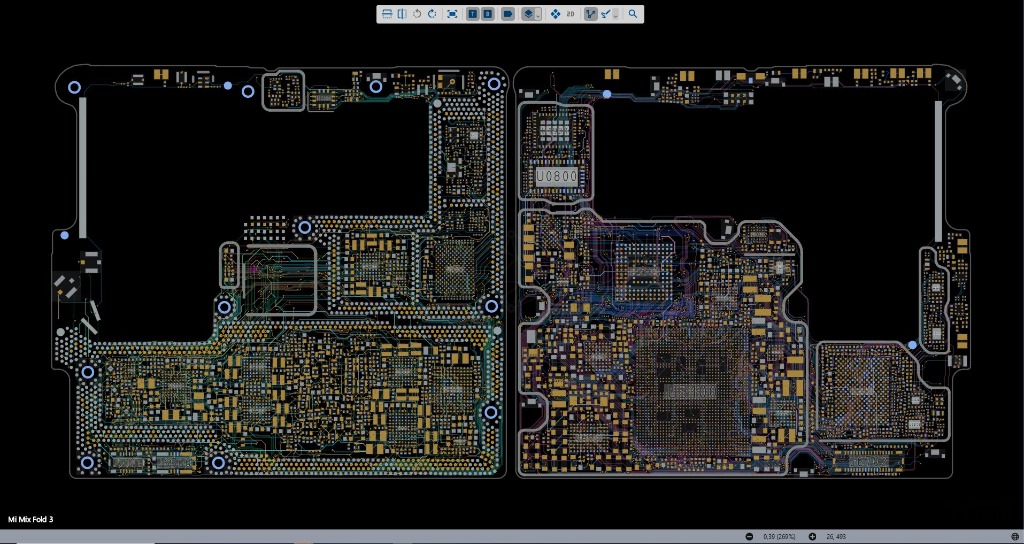This screenshot has height=544, width=1024.
Task: Mirror the board horizontally
Action: [x=402, y=14]
